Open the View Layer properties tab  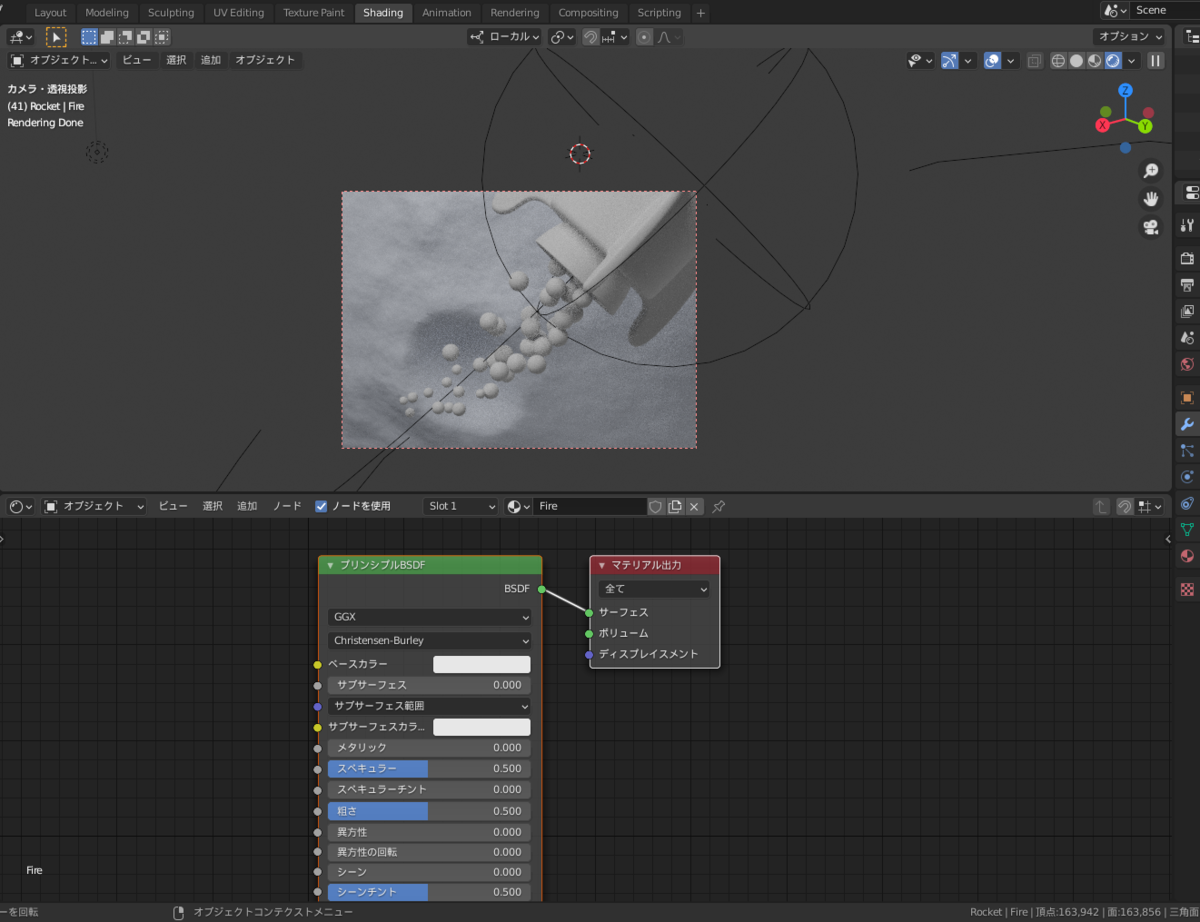(1187, 312)
